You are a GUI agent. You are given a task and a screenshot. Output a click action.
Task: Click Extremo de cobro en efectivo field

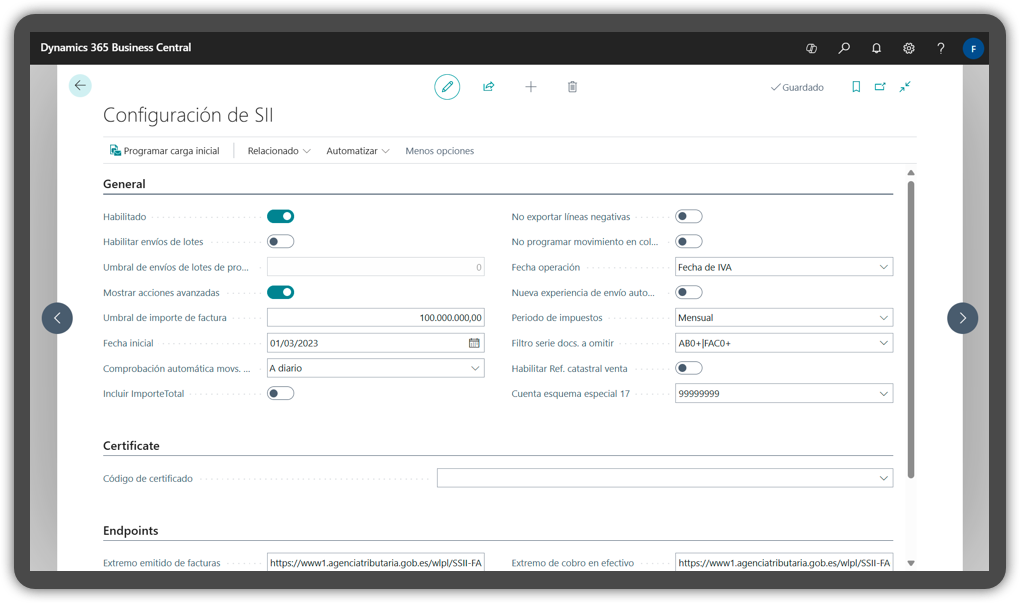[784, 563]
